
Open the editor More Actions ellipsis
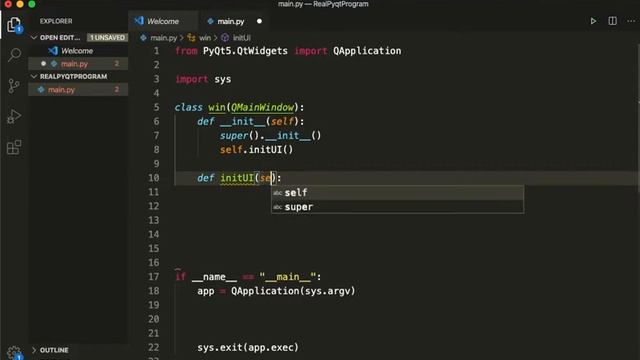pyautogui.click(x=631, y=21)
